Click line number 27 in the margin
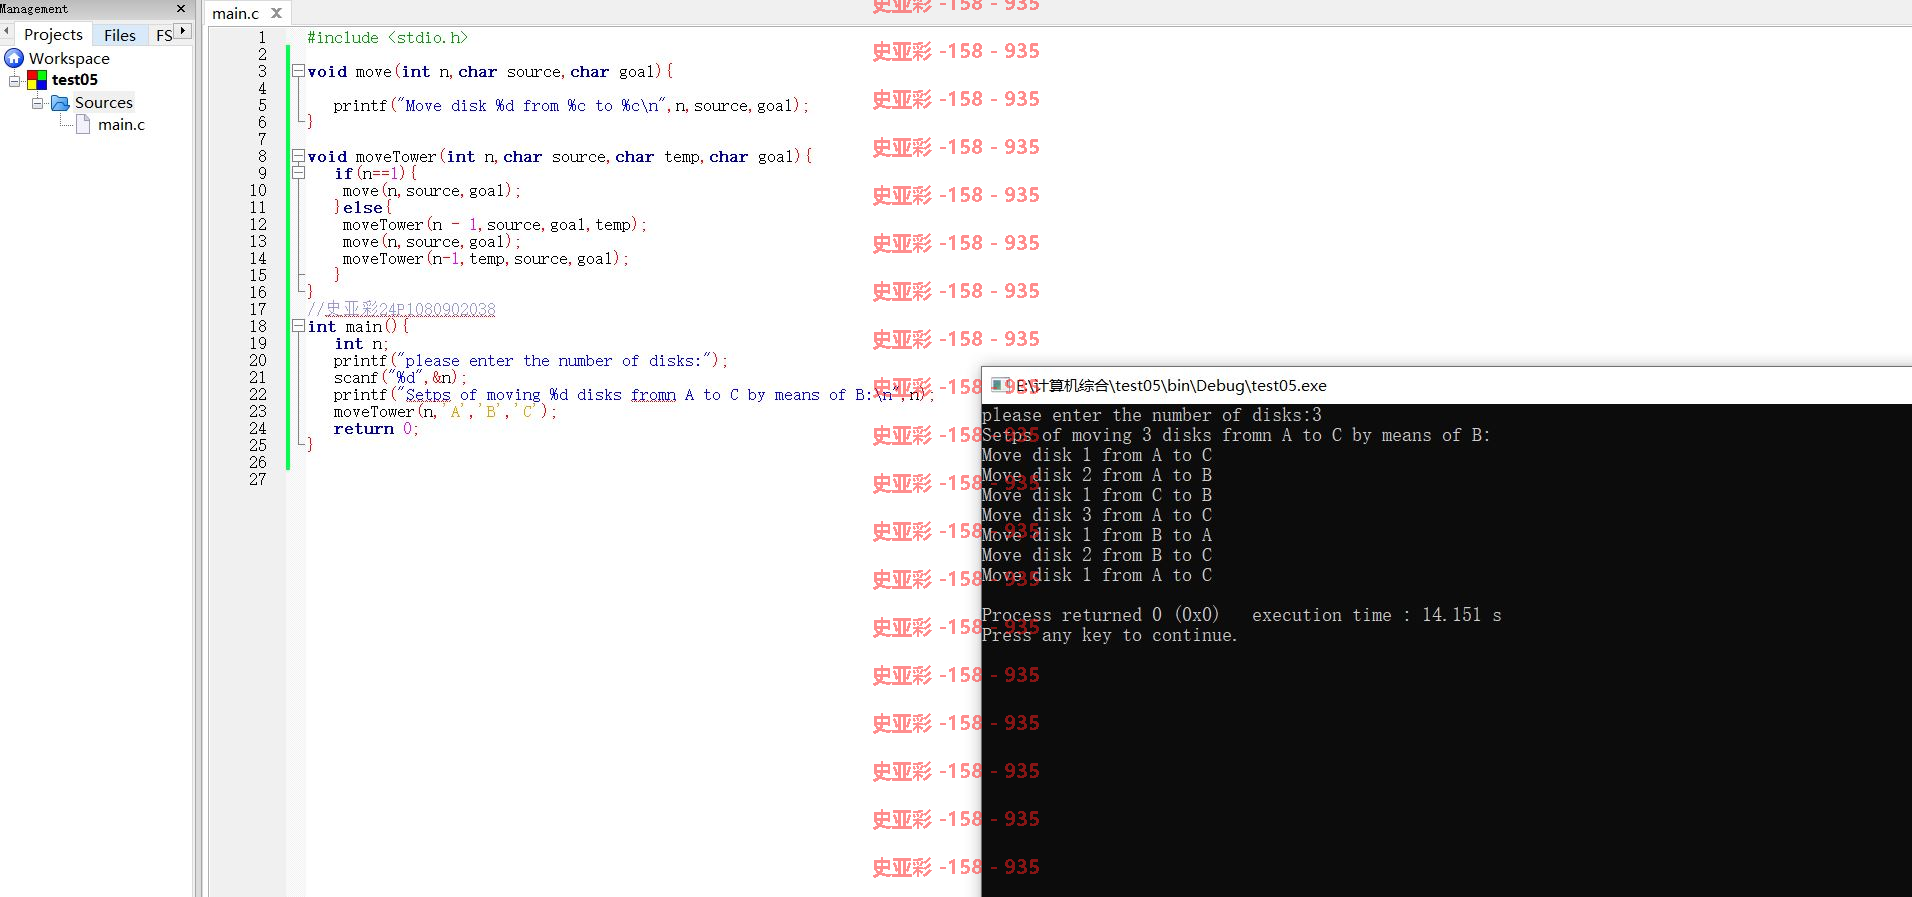Screen dimensions: 1912x897 tap(258, 480)
